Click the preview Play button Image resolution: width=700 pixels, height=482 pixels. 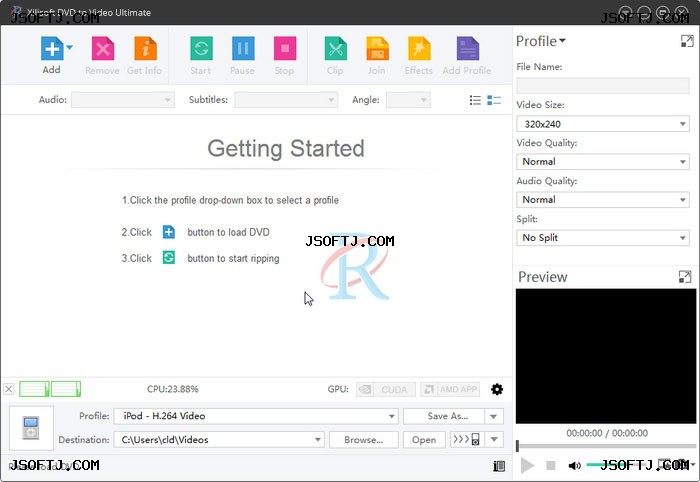(527, 465)
